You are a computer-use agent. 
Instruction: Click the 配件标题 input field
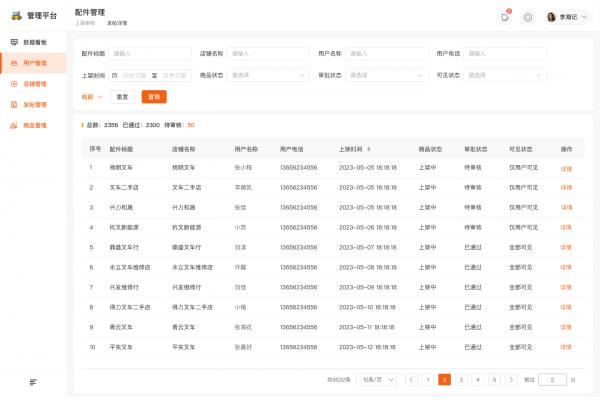tap(149, 53)
